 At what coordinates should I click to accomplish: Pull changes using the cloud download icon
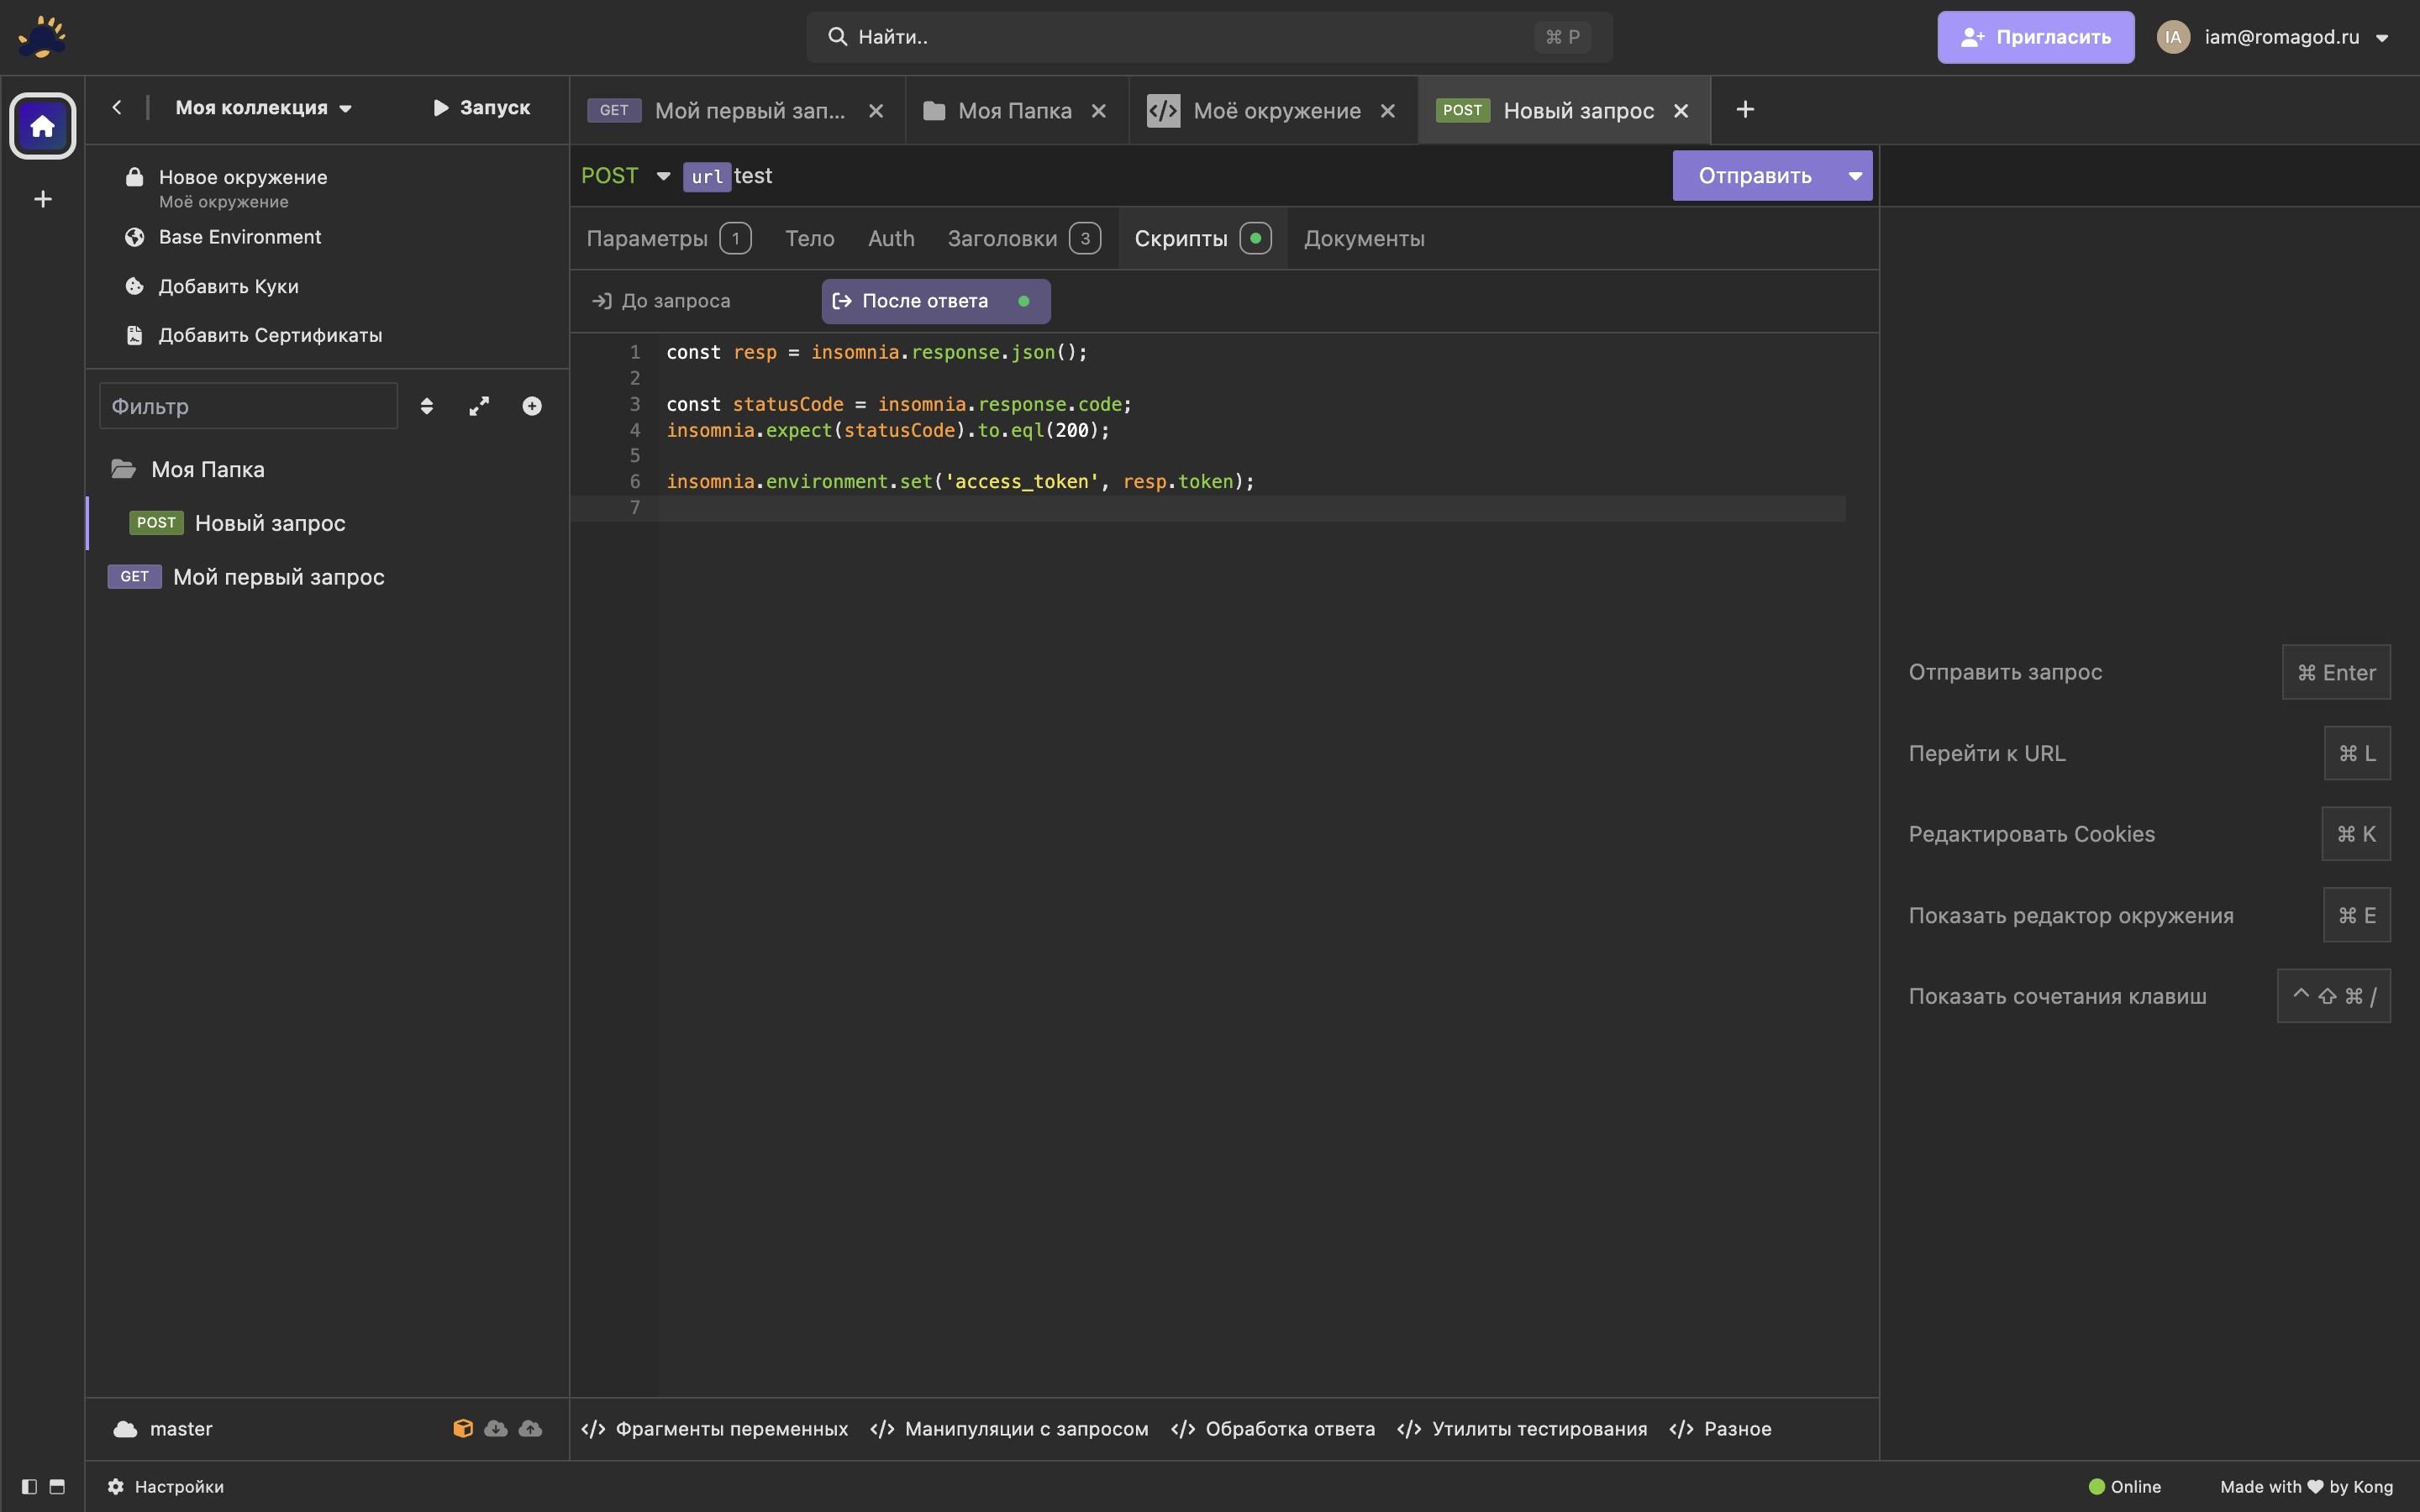coord(496,1428)
